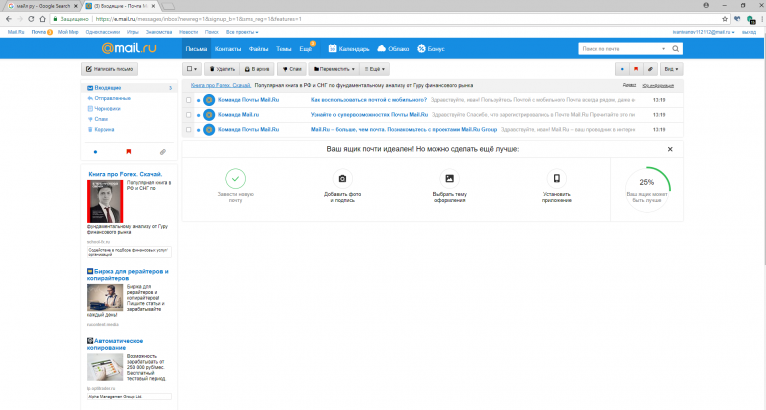
Task: Tick checkbox for 'Узнайте о супервозможностях' email
Action: click(x=188, y=115)
